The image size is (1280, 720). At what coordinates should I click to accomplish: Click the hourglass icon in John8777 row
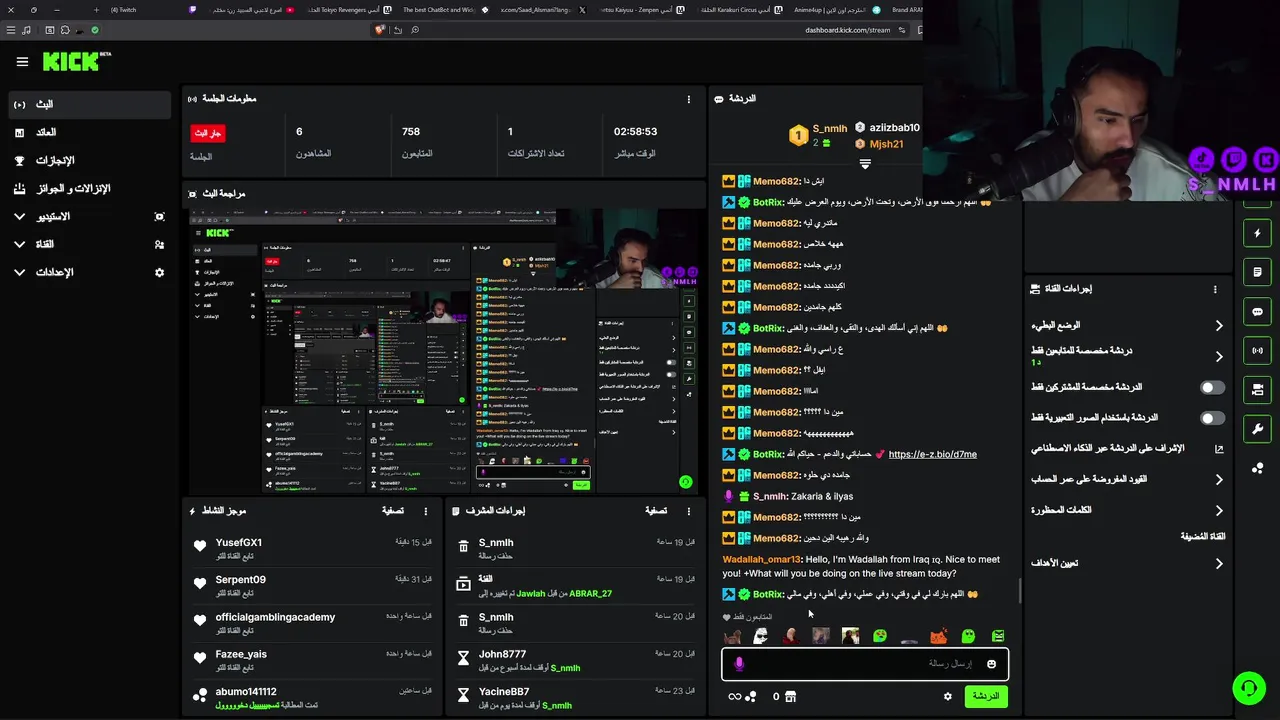coord(463,658)
